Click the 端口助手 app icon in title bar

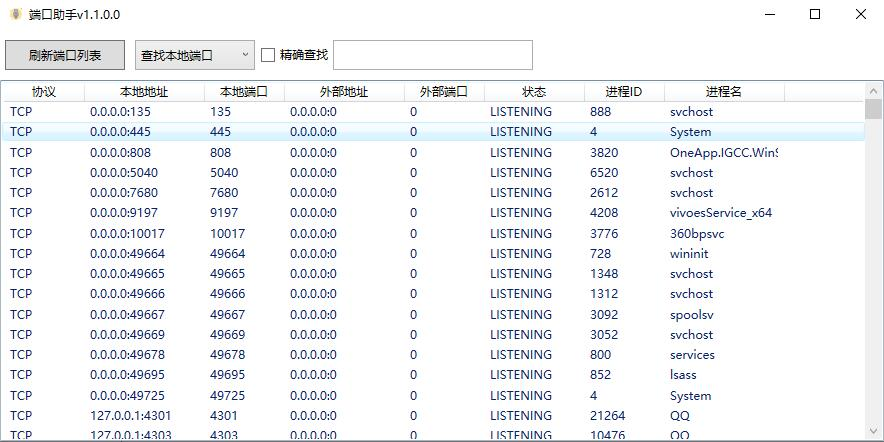(15, 15)
